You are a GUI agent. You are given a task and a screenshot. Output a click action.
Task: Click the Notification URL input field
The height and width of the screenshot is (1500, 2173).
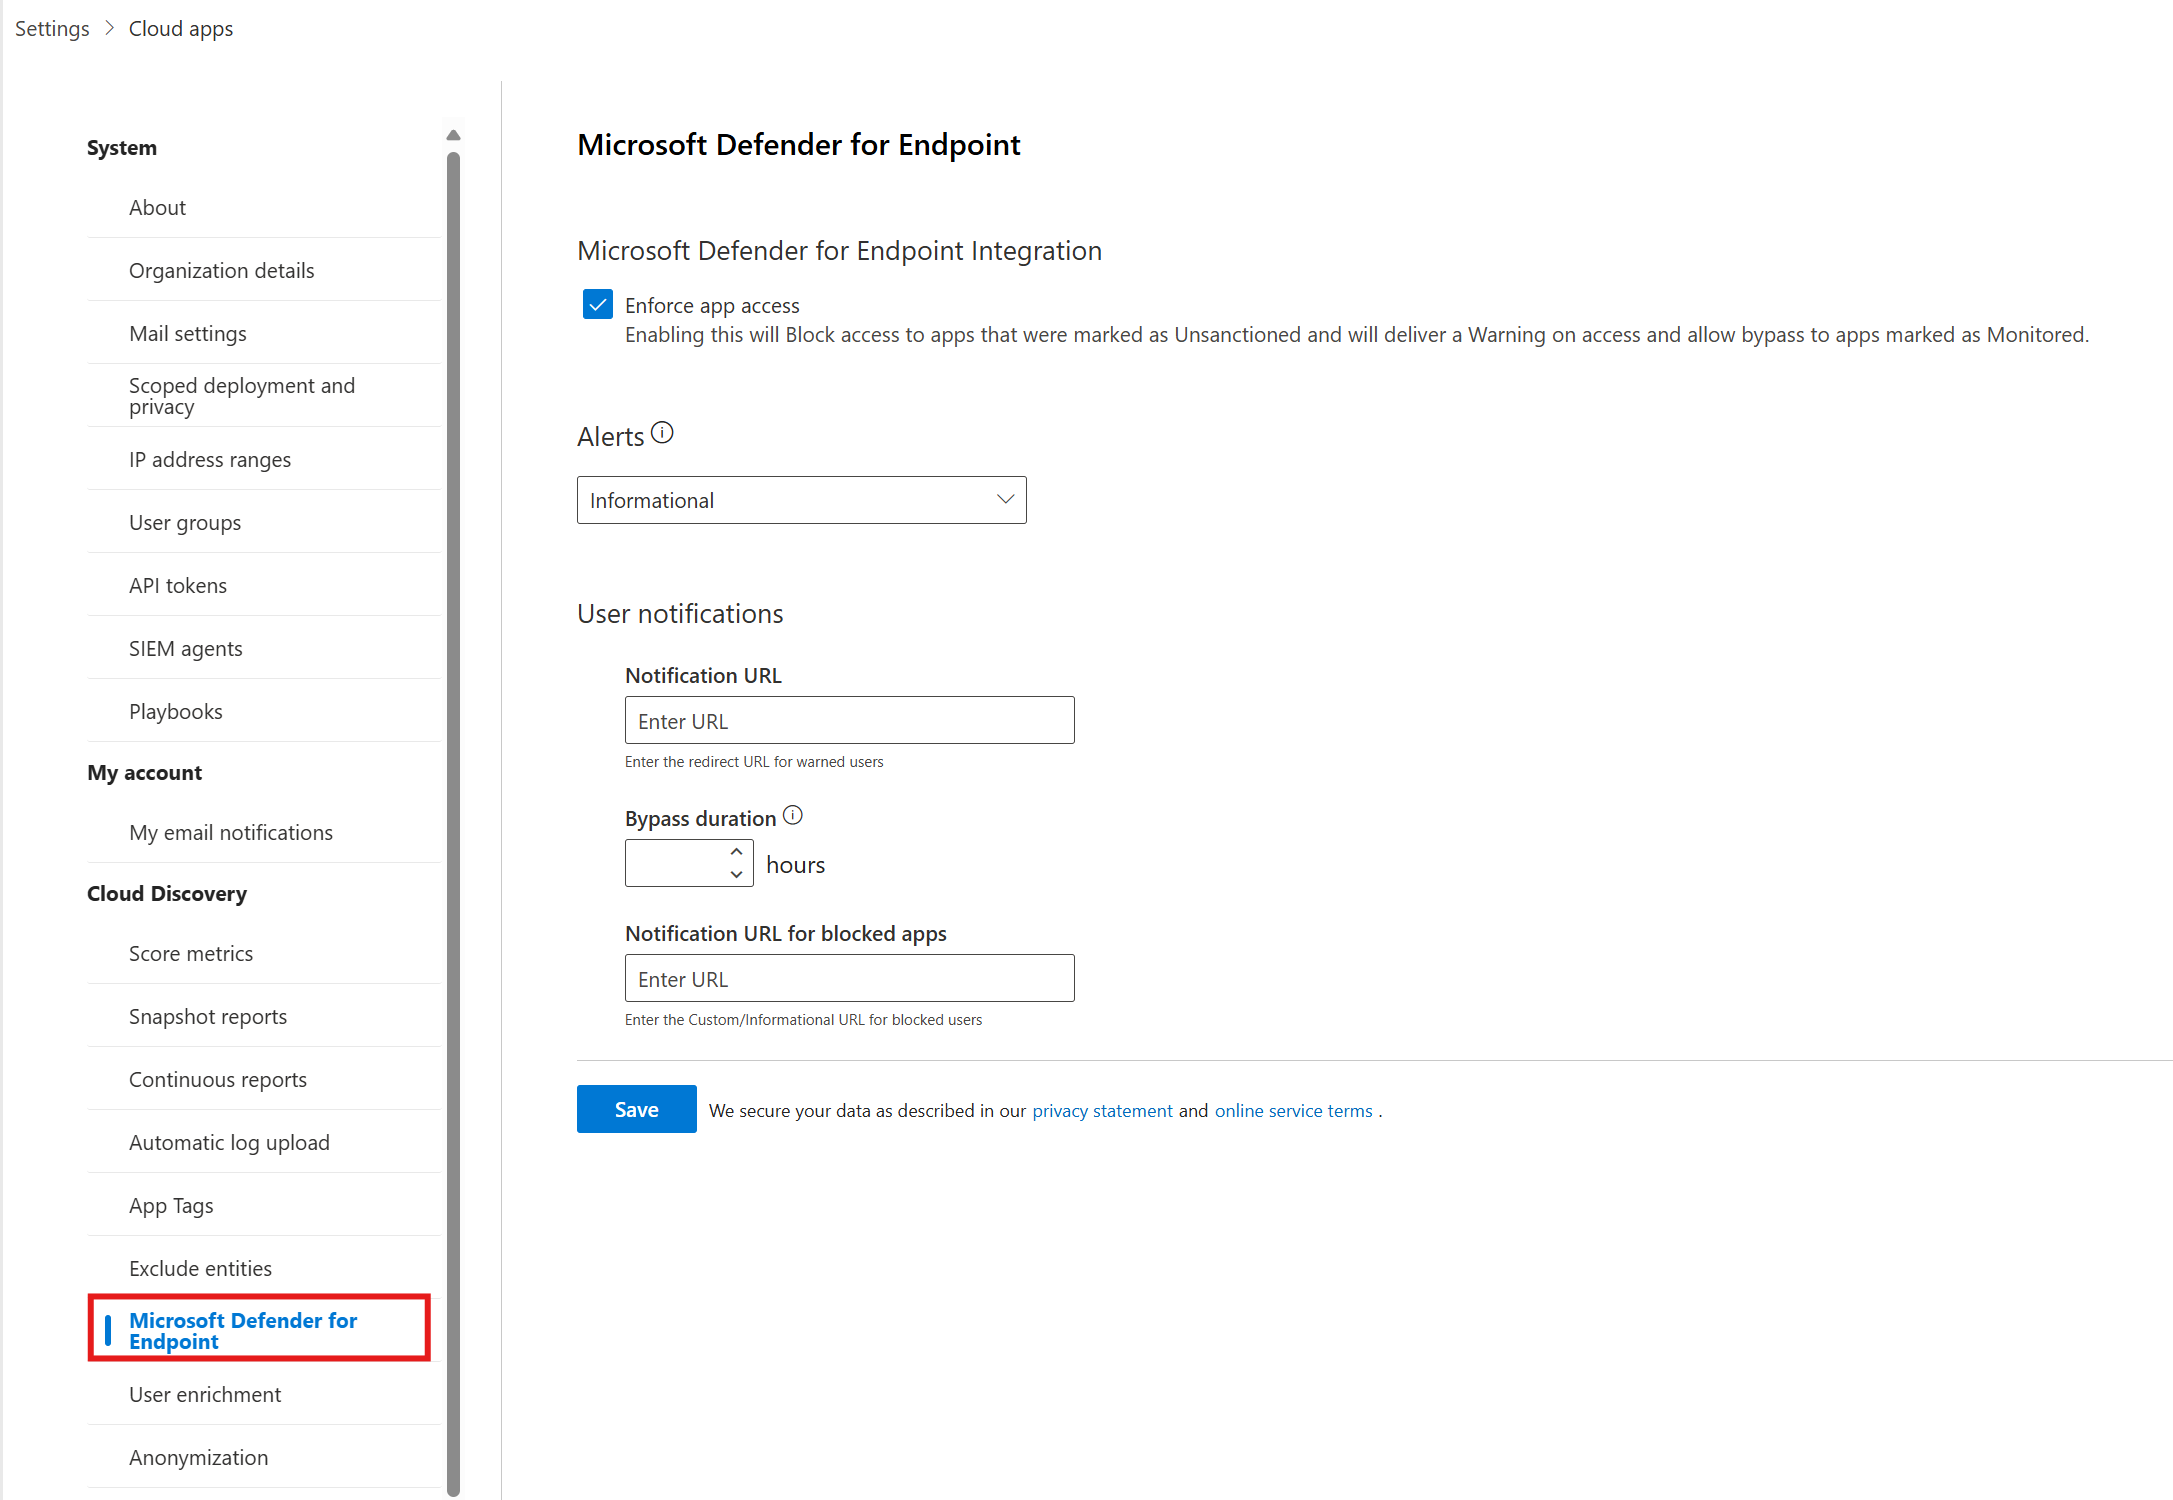849,720
